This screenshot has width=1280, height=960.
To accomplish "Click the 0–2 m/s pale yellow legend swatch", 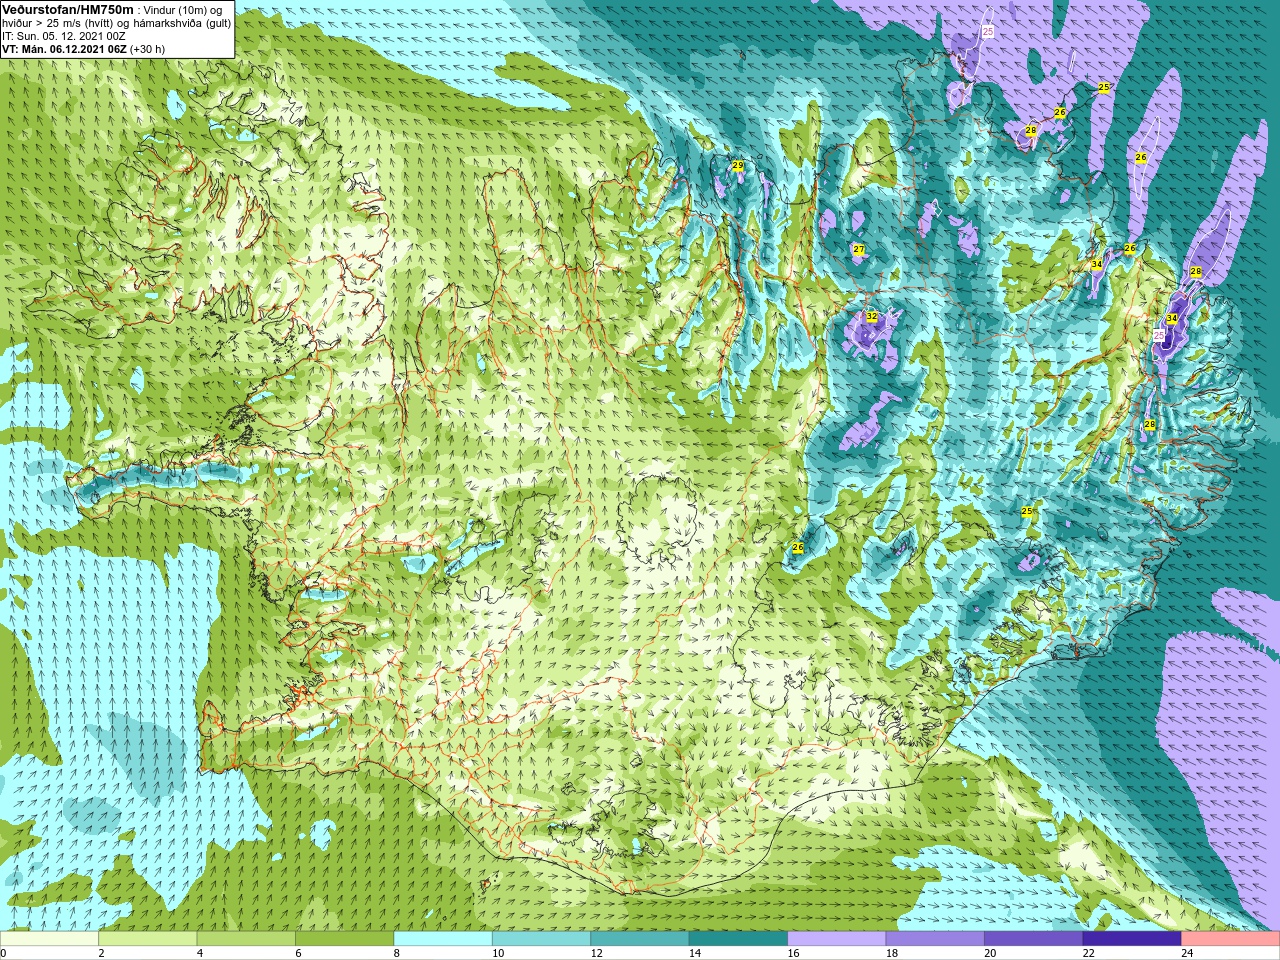I will tap(50, 939).
